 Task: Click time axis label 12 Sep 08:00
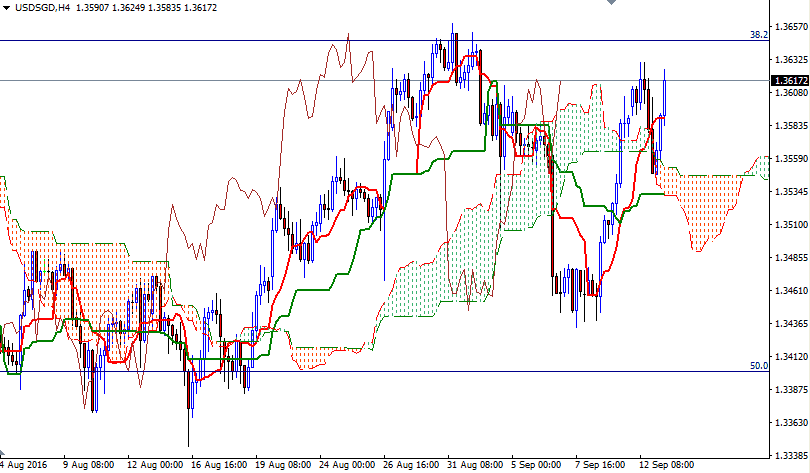pyautogui.click(x=667, y=465)
